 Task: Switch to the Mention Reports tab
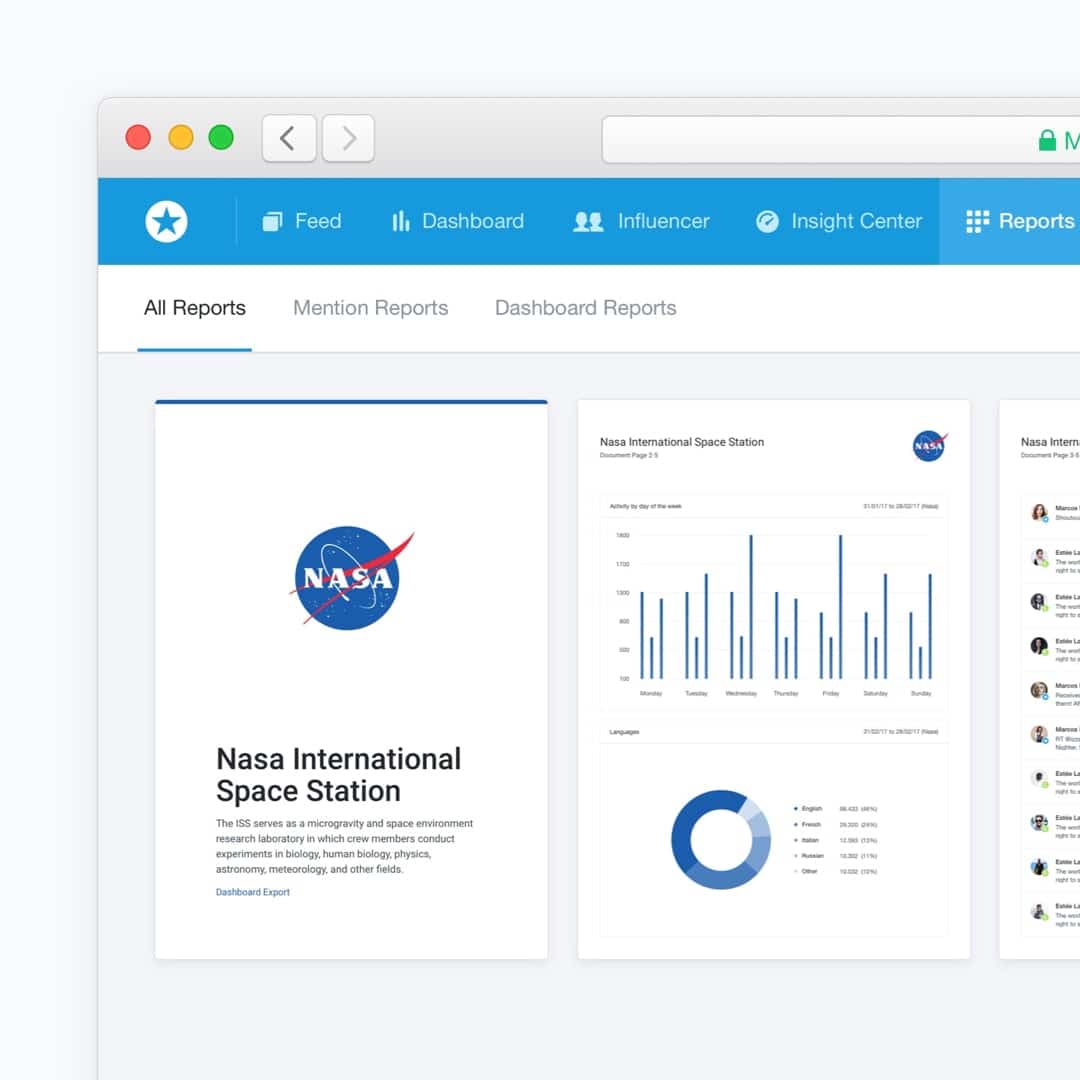371,308
